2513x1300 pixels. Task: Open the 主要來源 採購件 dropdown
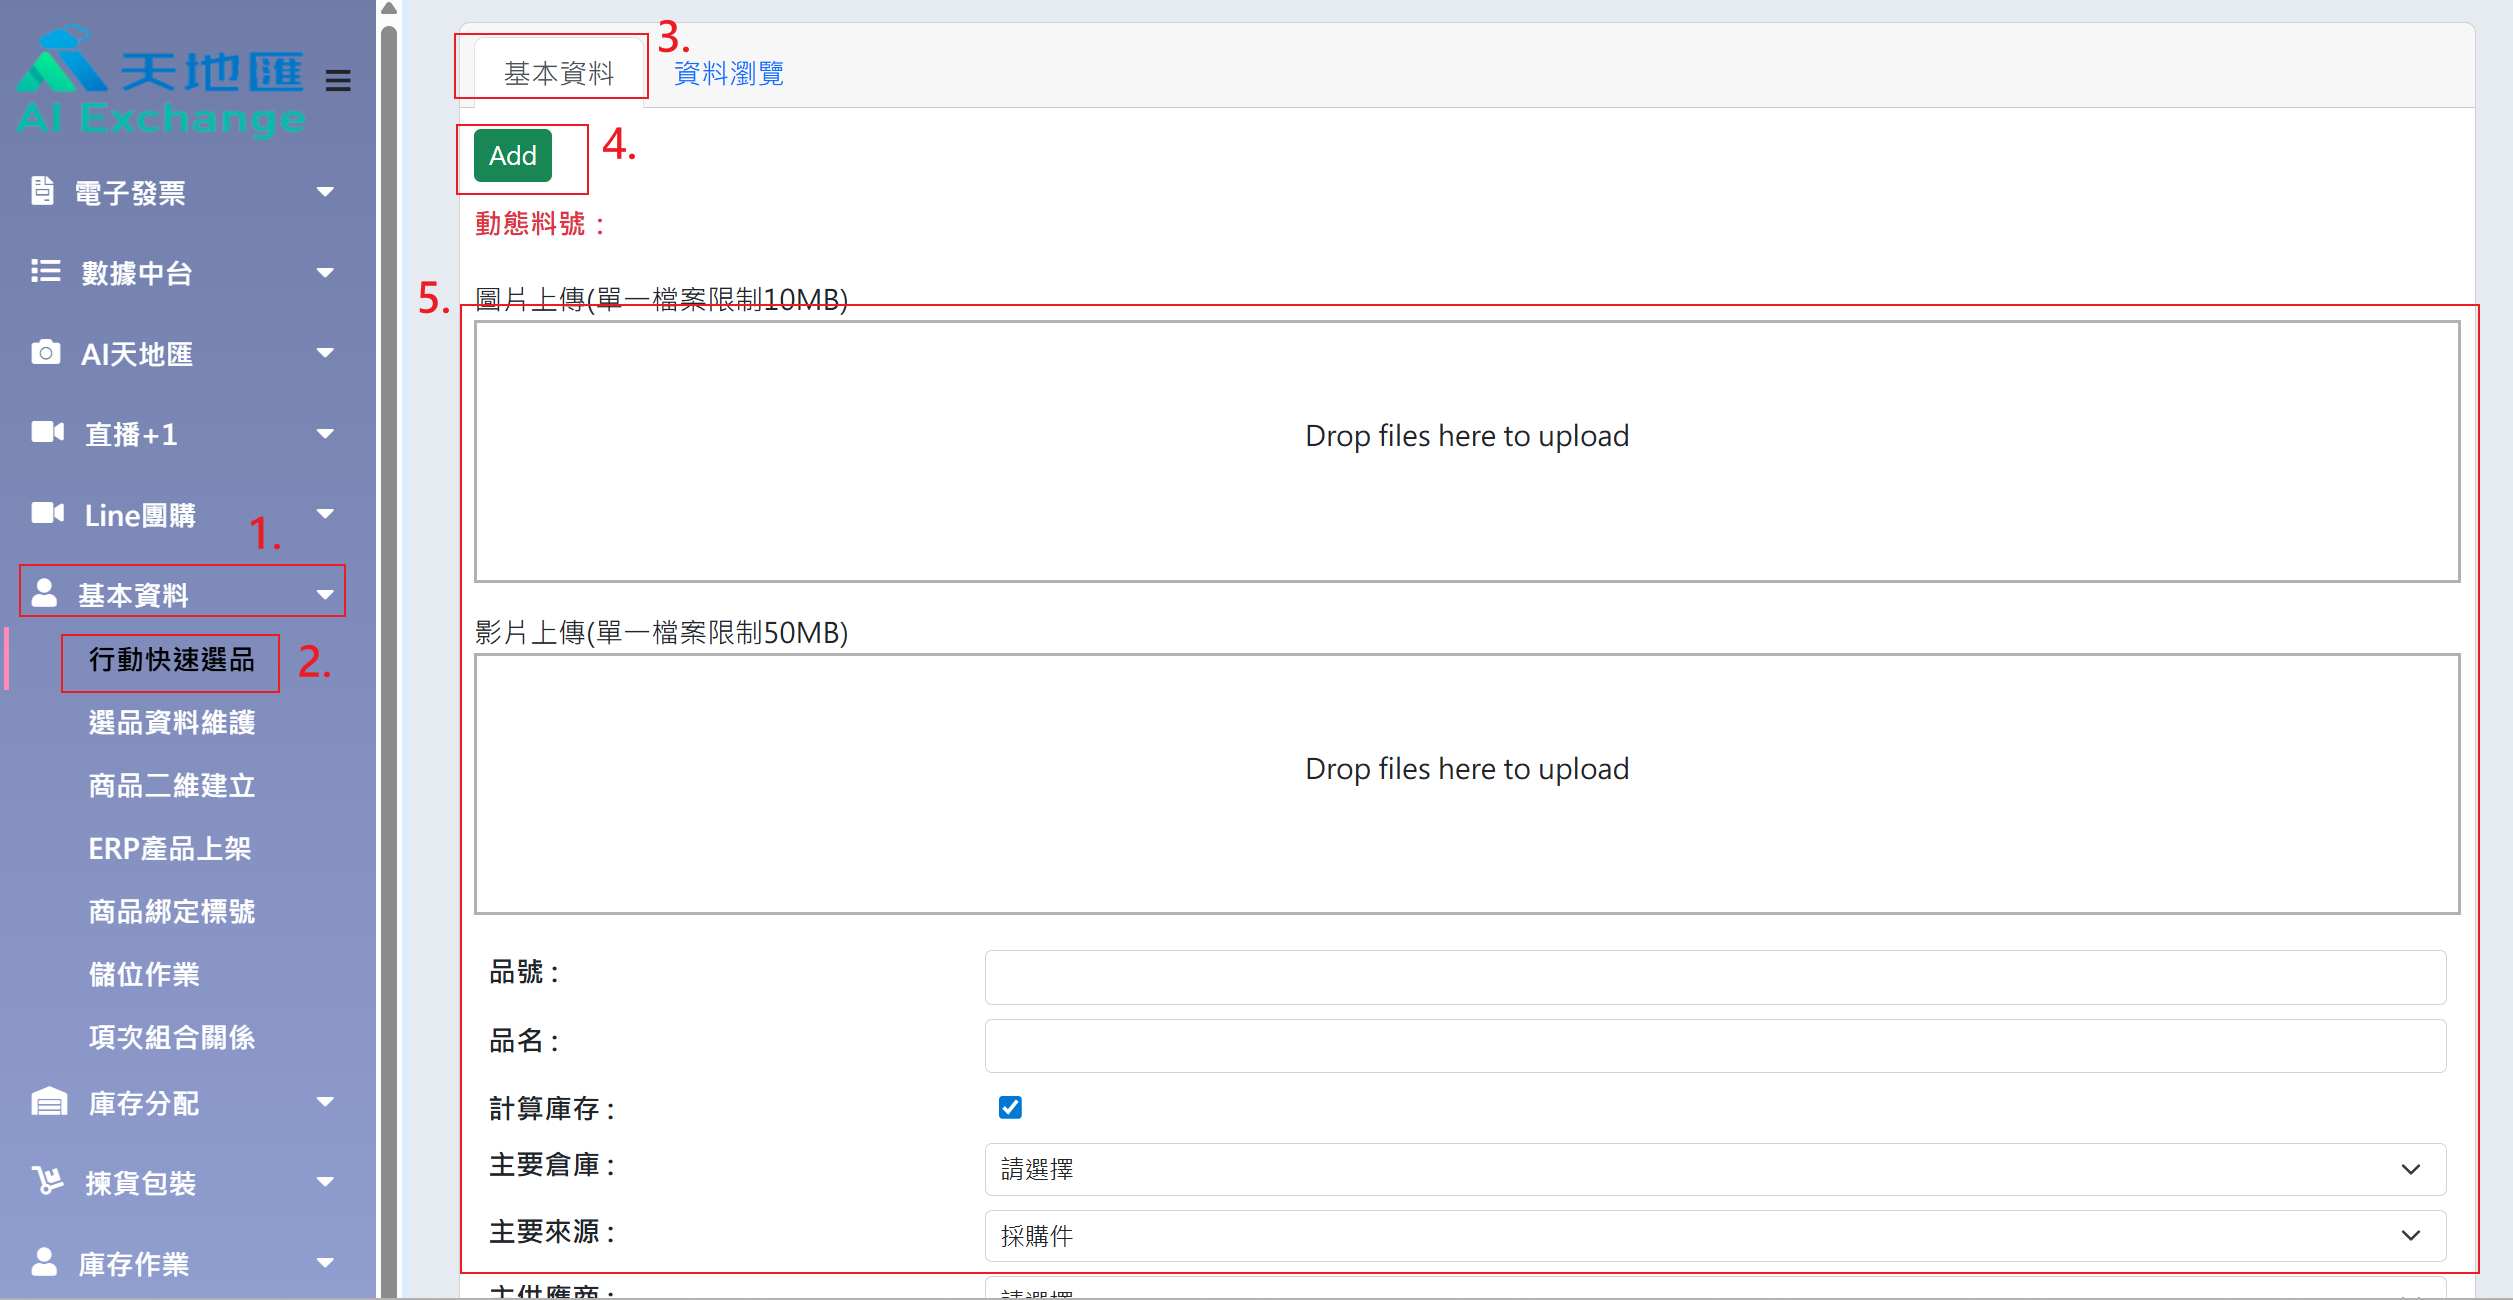pyautogui.click(x=1714, y=1236)
